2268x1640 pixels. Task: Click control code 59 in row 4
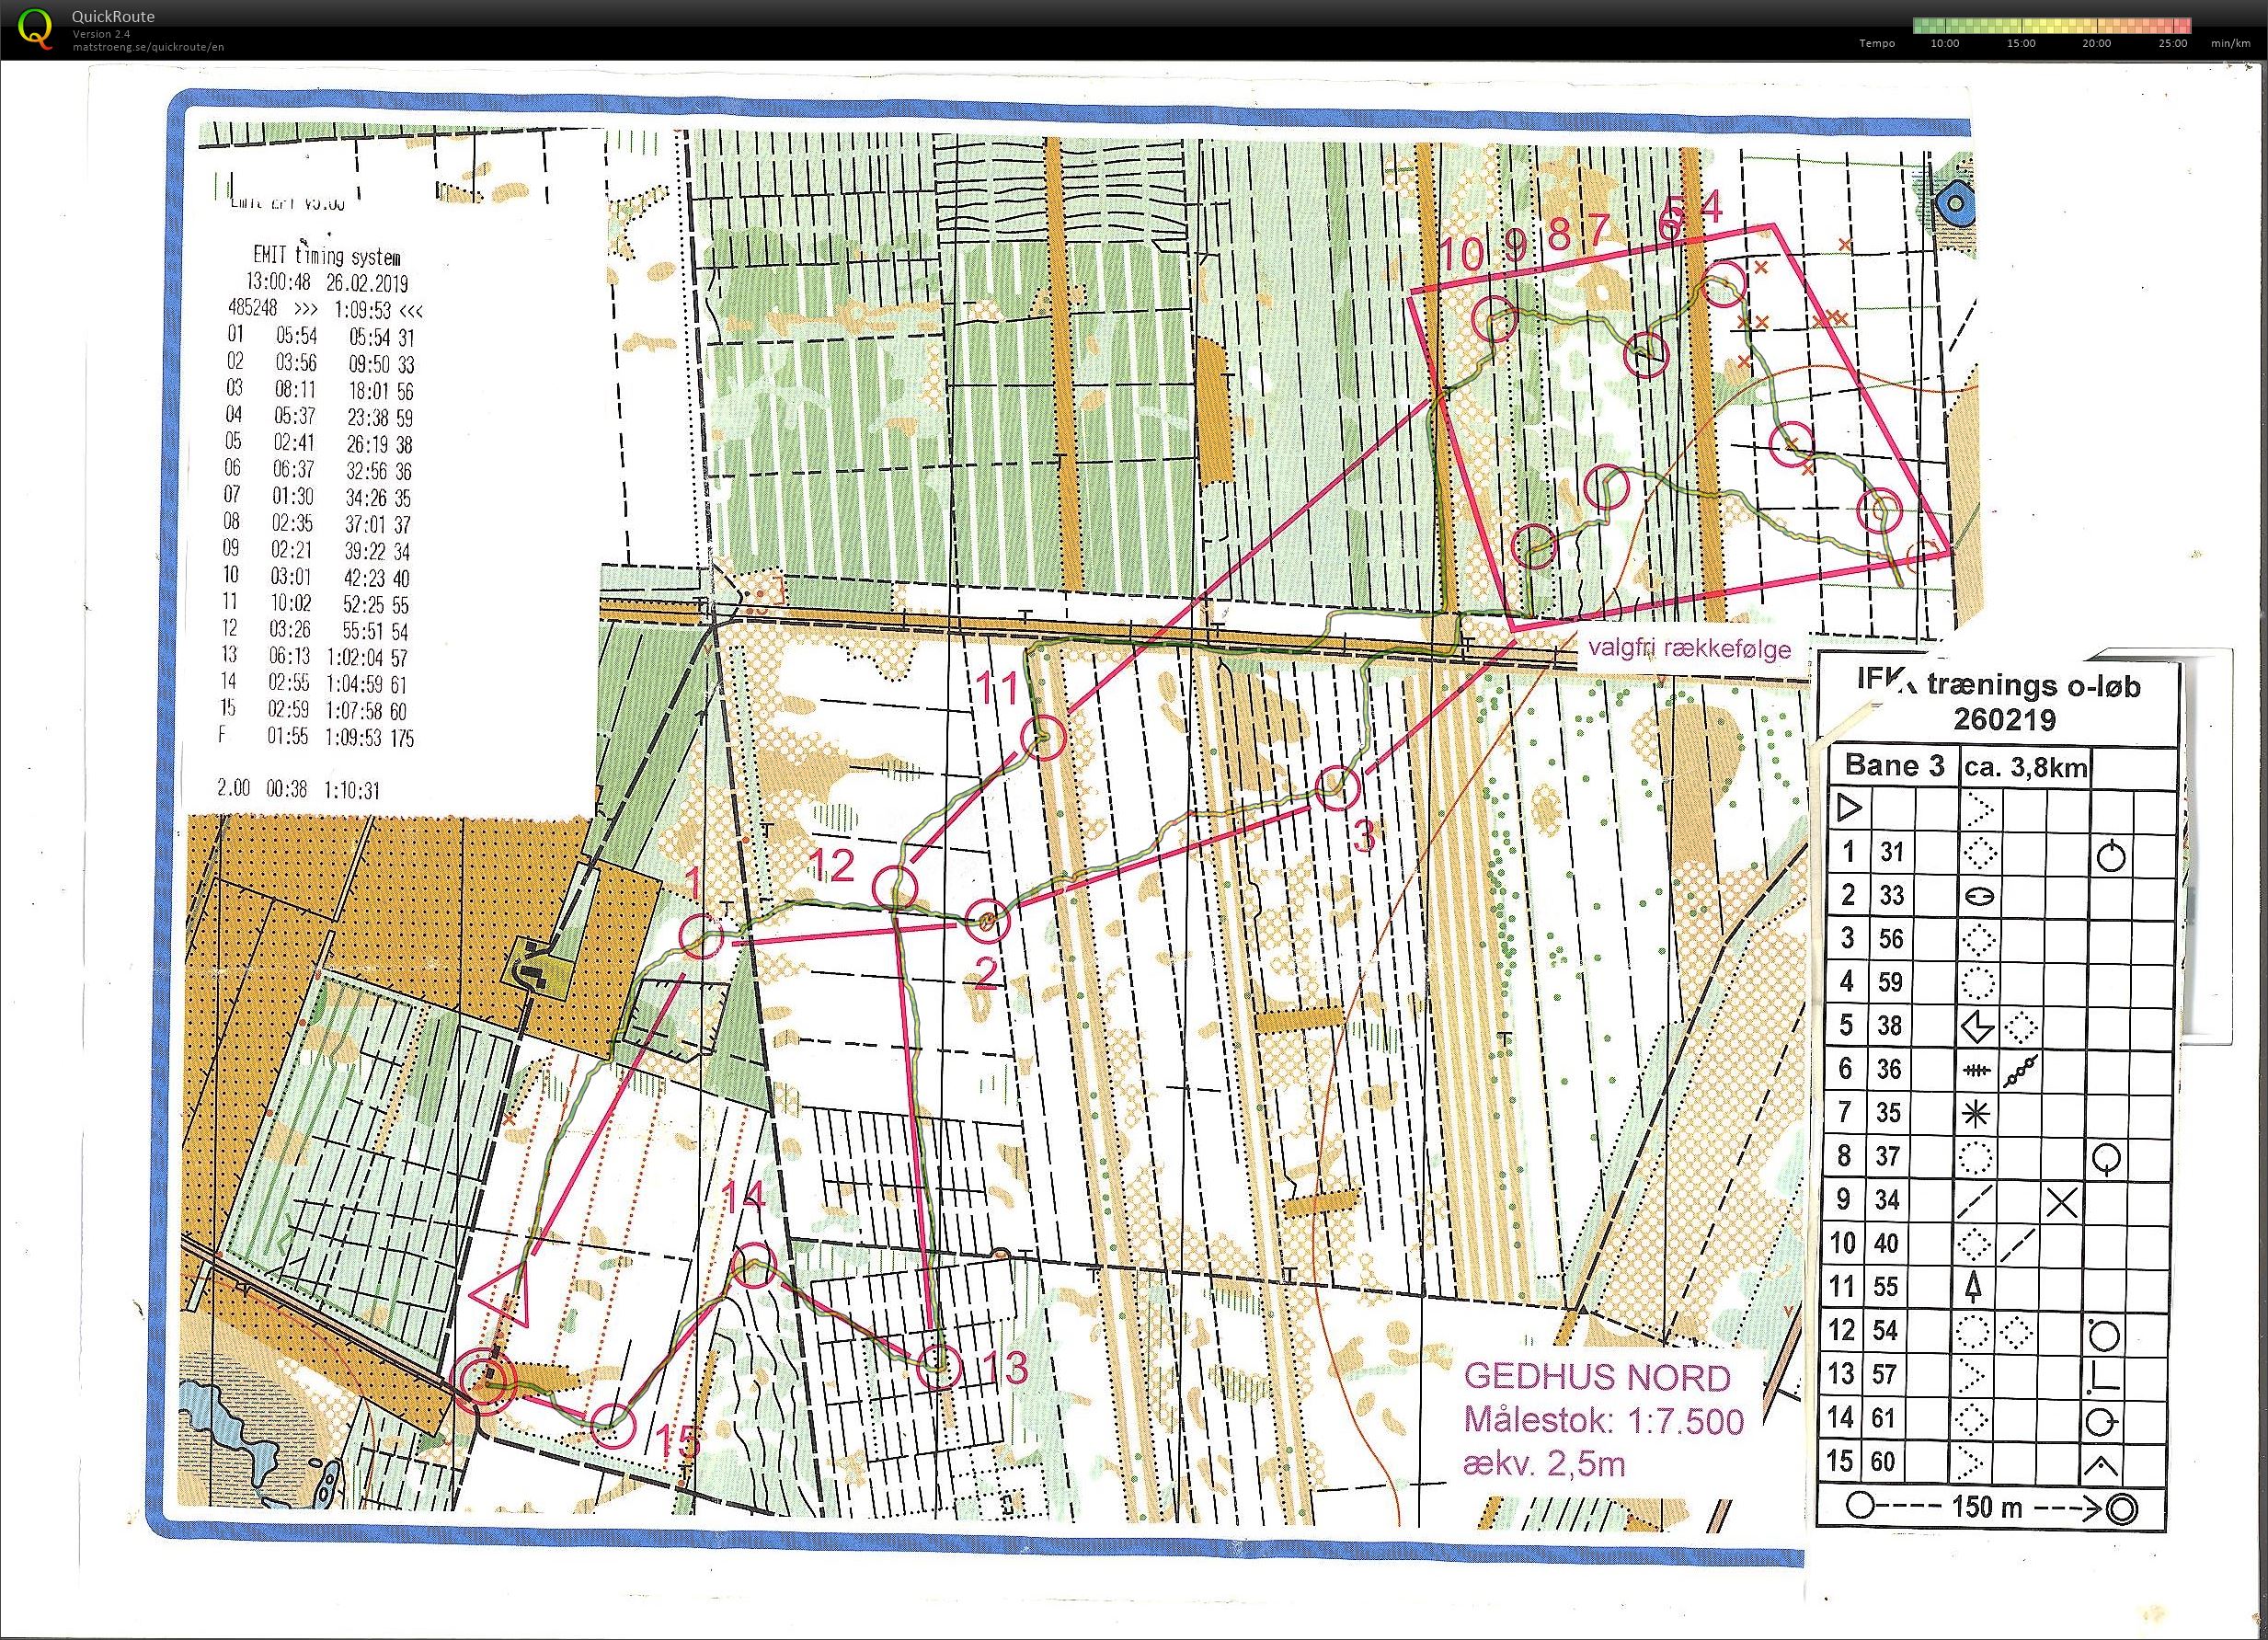pyautogui.click(x=1889, y=982)
